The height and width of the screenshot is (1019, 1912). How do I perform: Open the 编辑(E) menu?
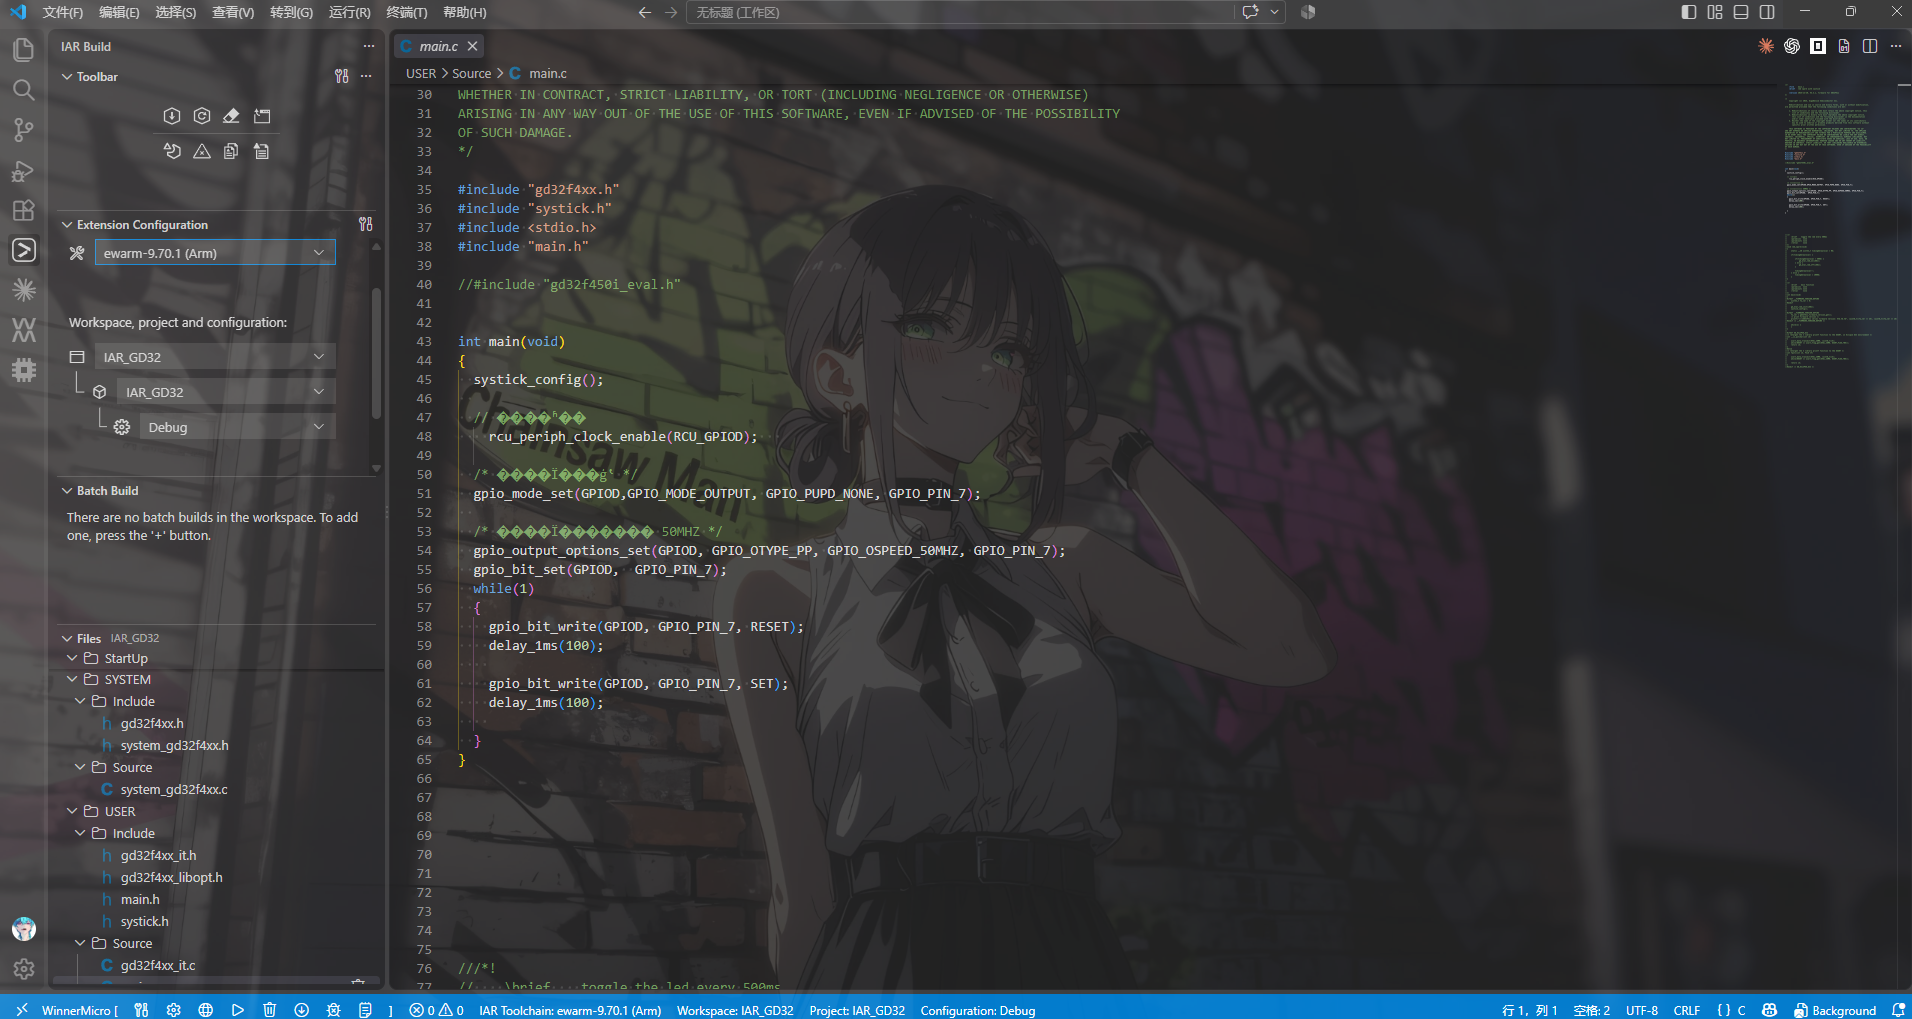click(x=119, y=12)
